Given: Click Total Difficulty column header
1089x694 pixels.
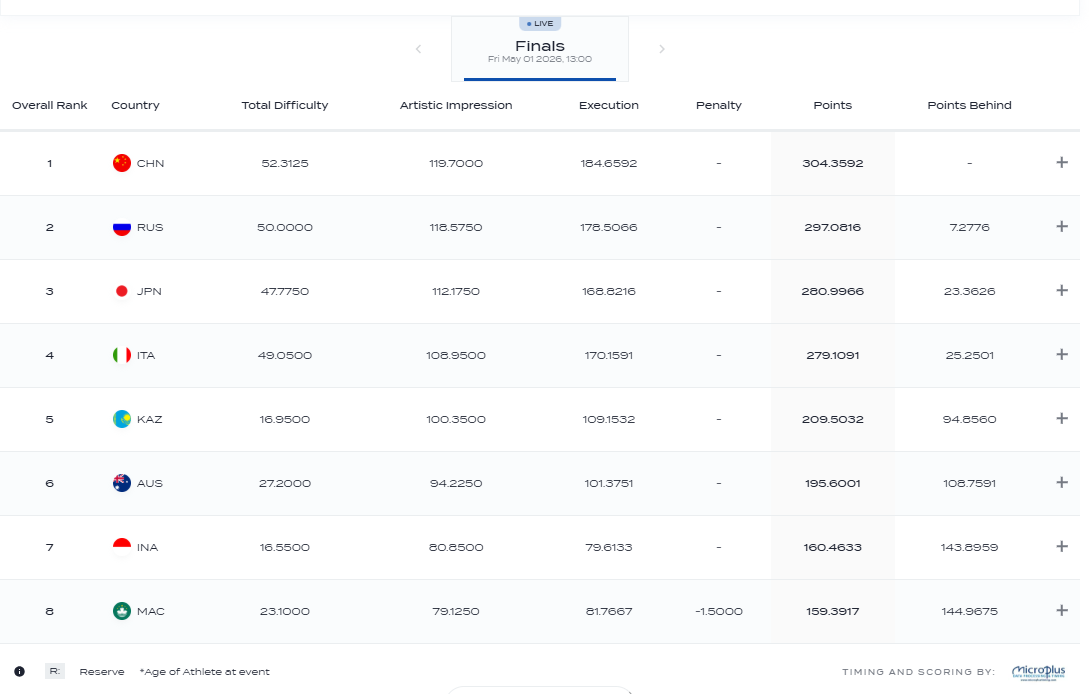Looking at the screenshot, I should [x=285, y=105].
